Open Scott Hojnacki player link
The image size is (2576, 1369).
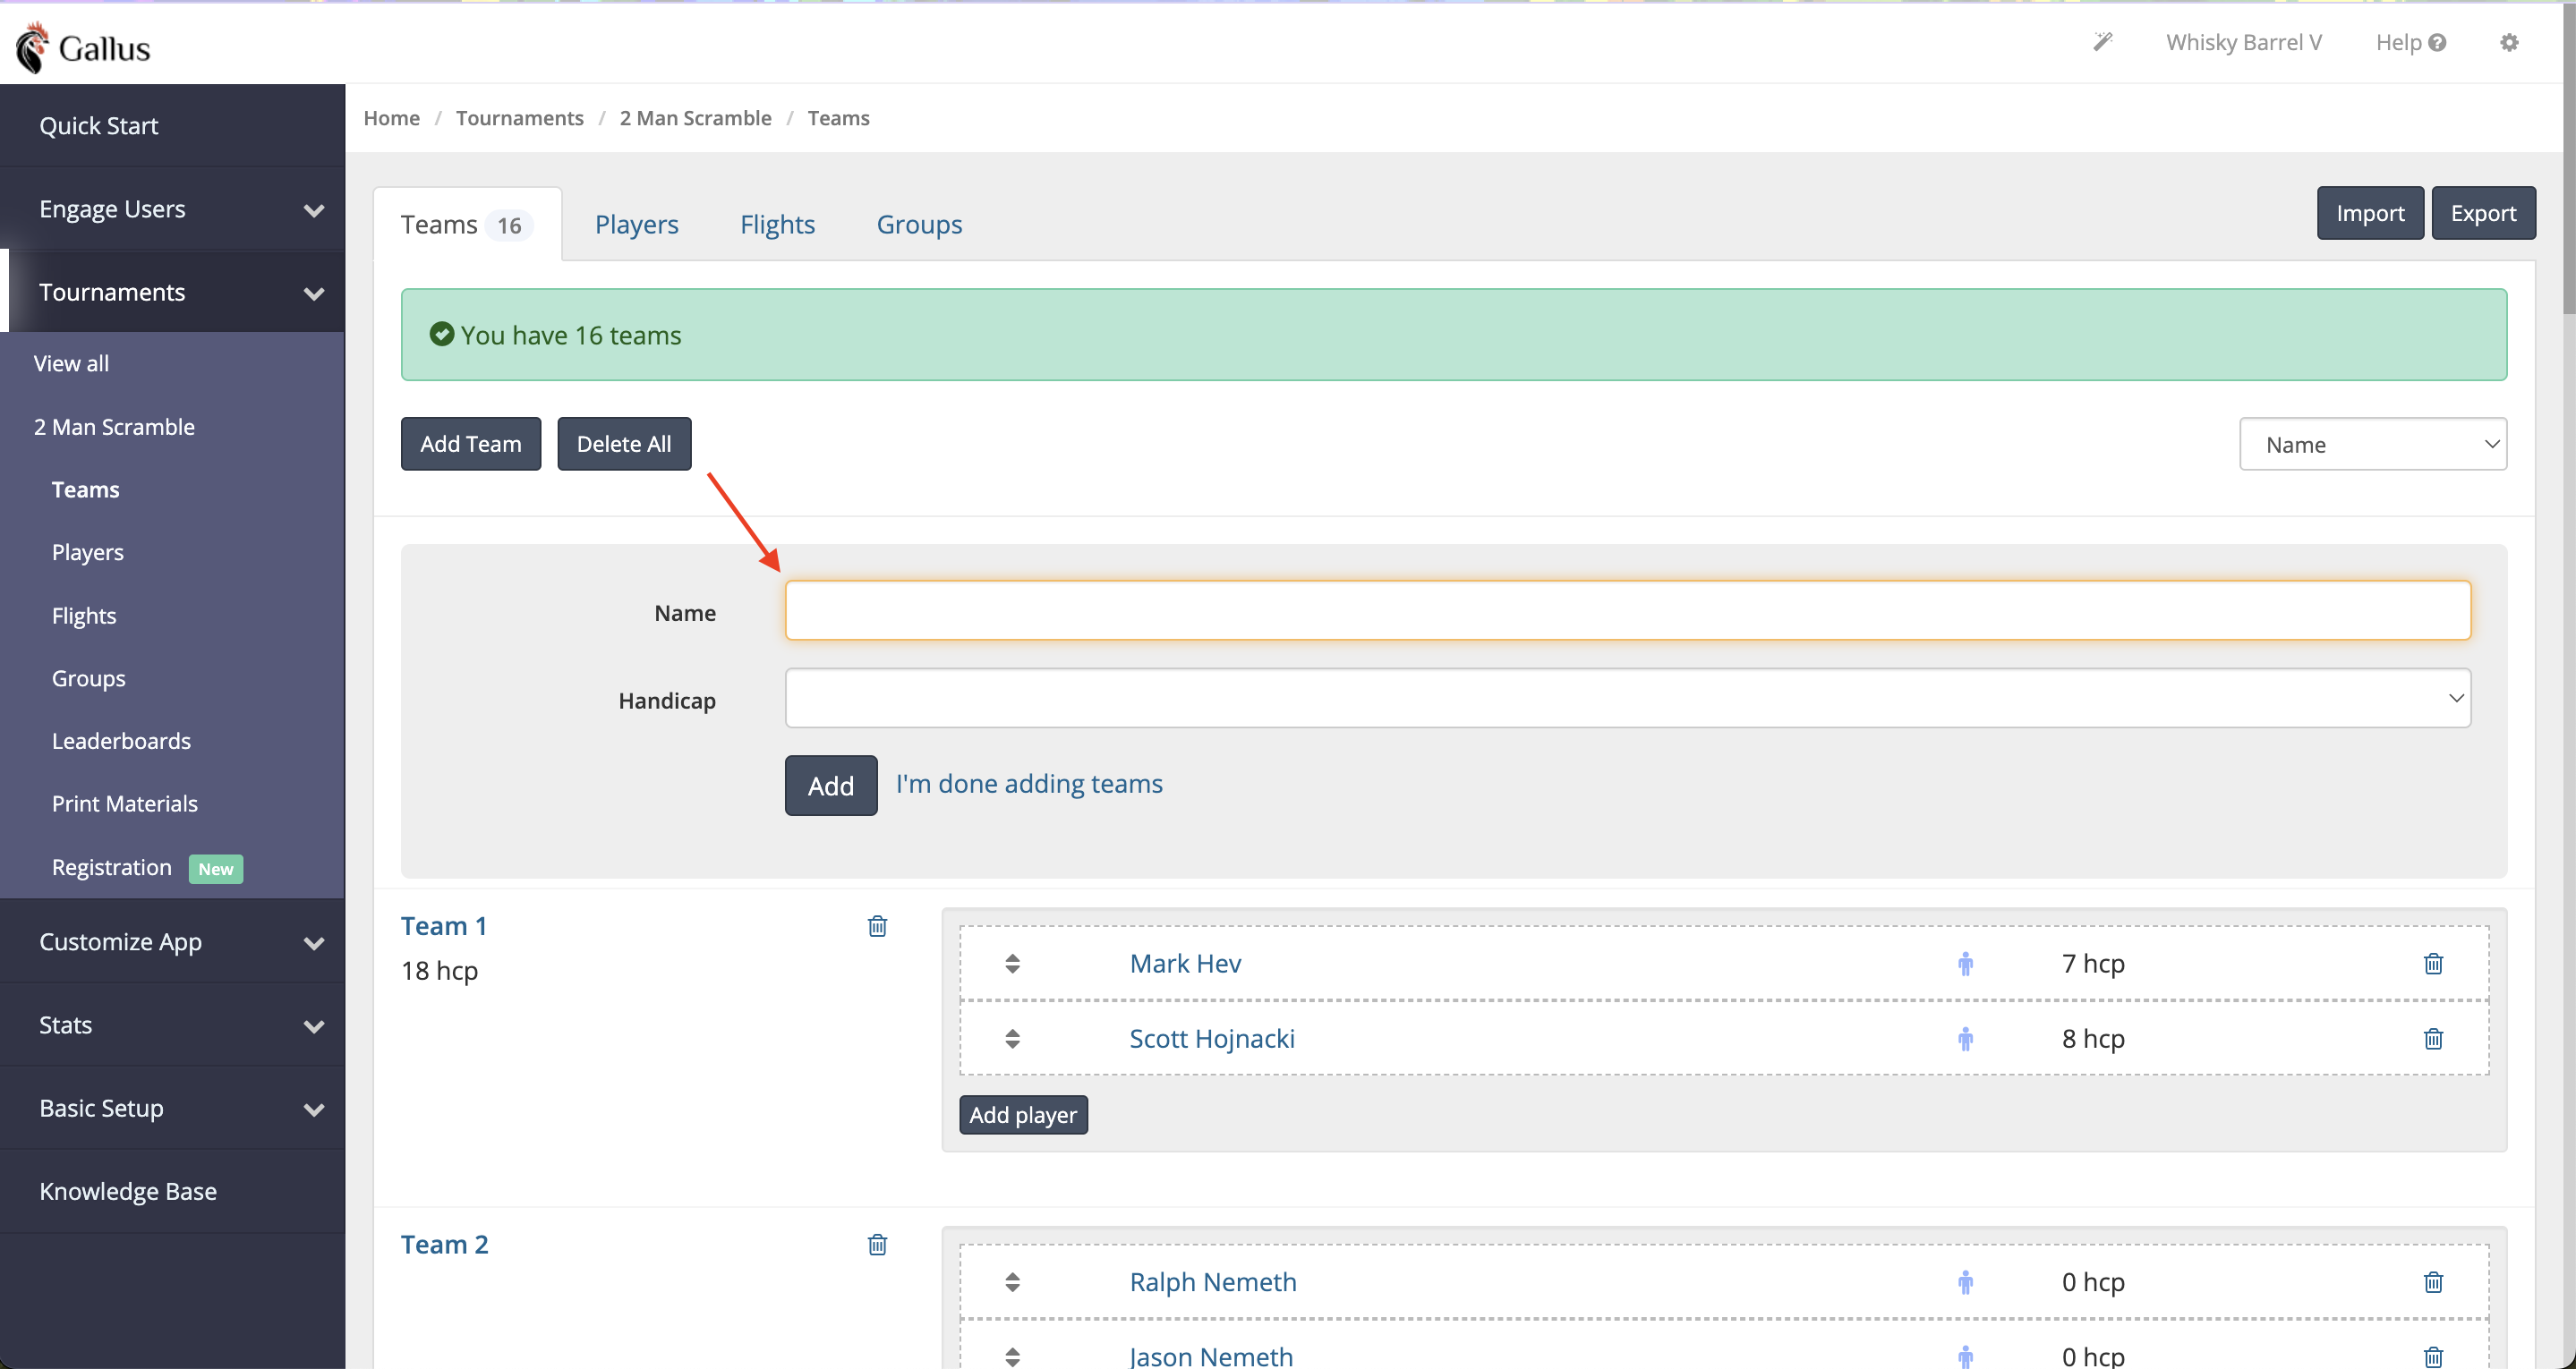[x=1212, y=1038]
